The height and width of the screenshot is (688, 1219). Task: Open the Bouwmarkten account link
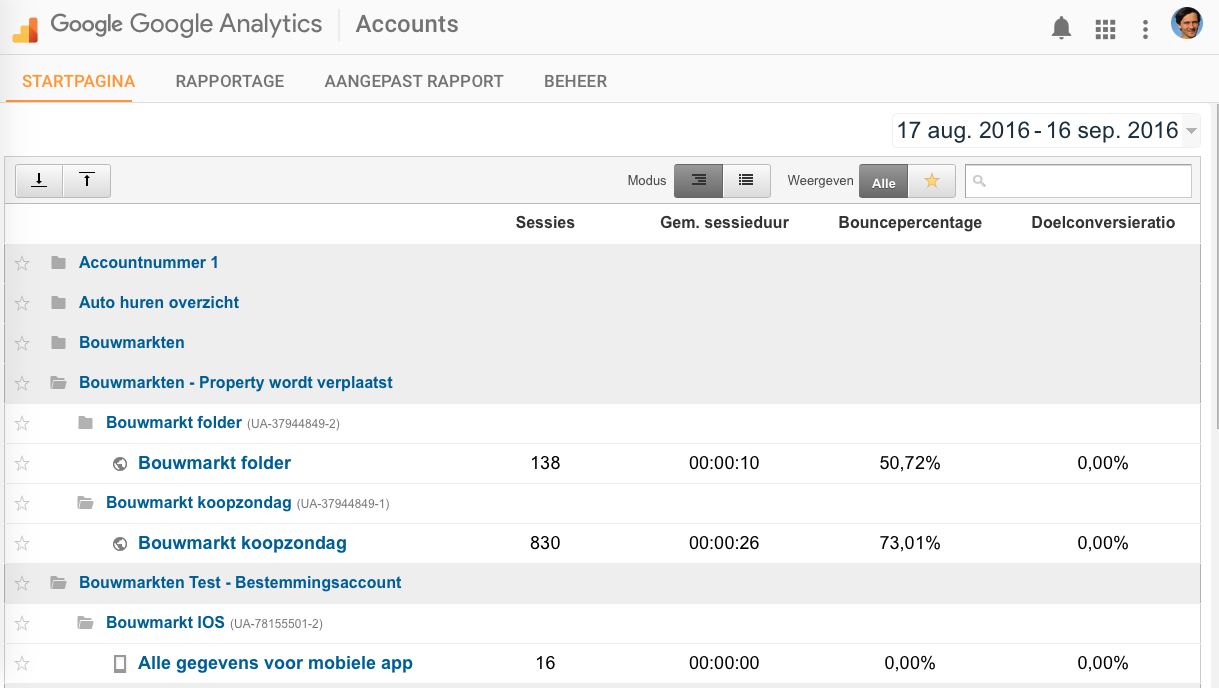point(132,342)
